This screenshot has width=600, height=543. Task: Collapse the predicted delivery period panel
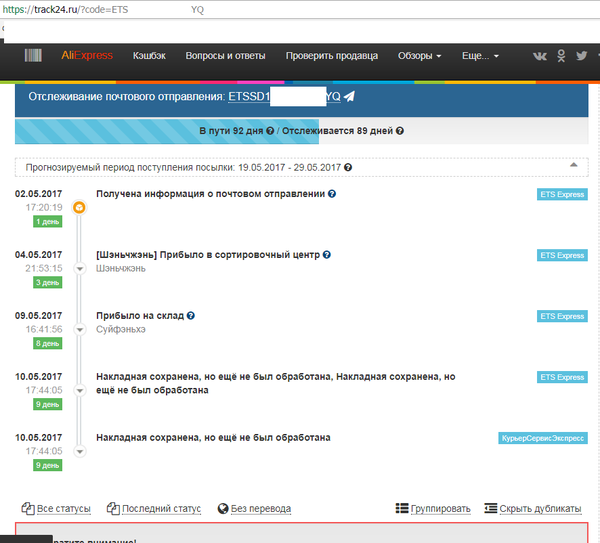pyautogui.click(x=573, y=164)
